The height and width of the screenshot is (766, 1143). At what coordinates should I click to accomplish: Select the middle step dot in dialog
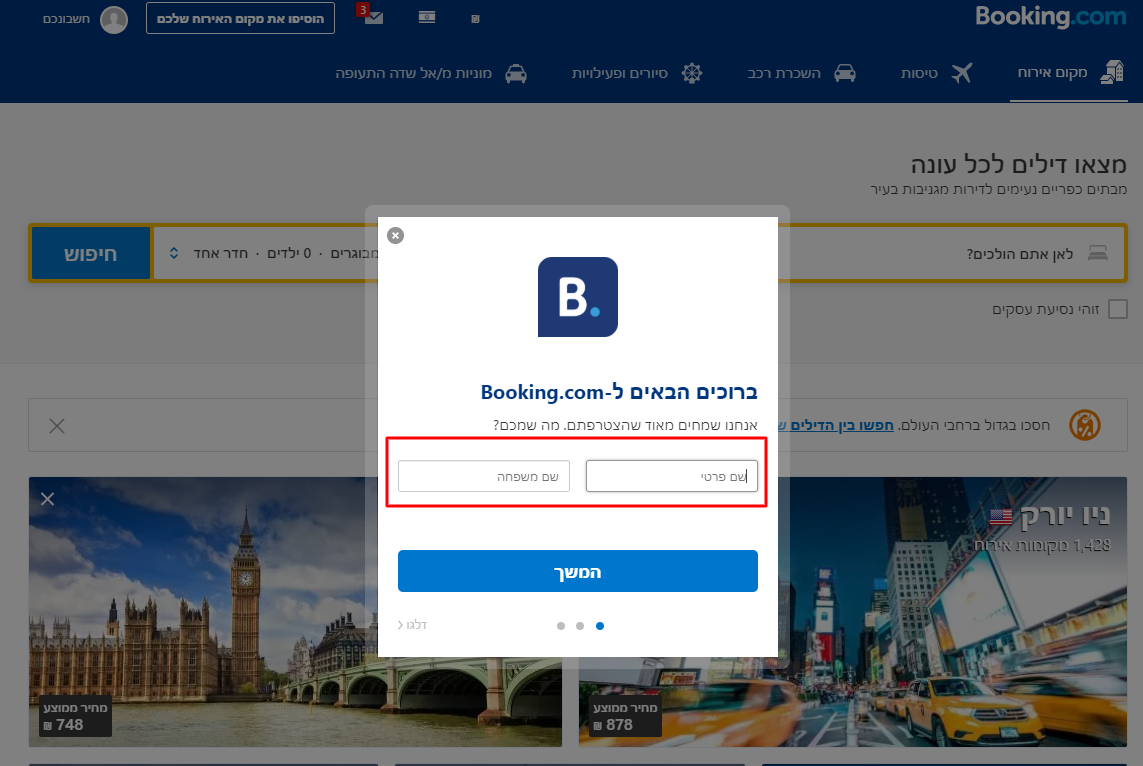(580, 625)
